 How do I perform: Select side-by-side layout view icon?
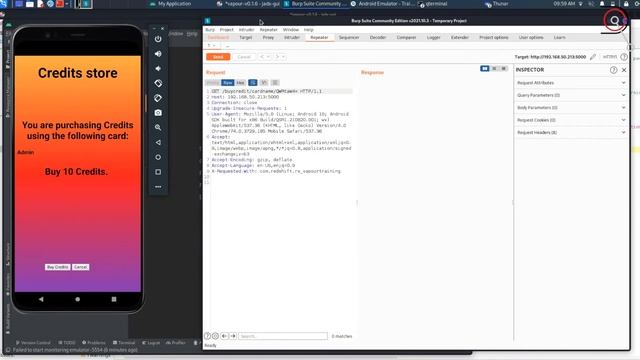(x=484, y=69)
